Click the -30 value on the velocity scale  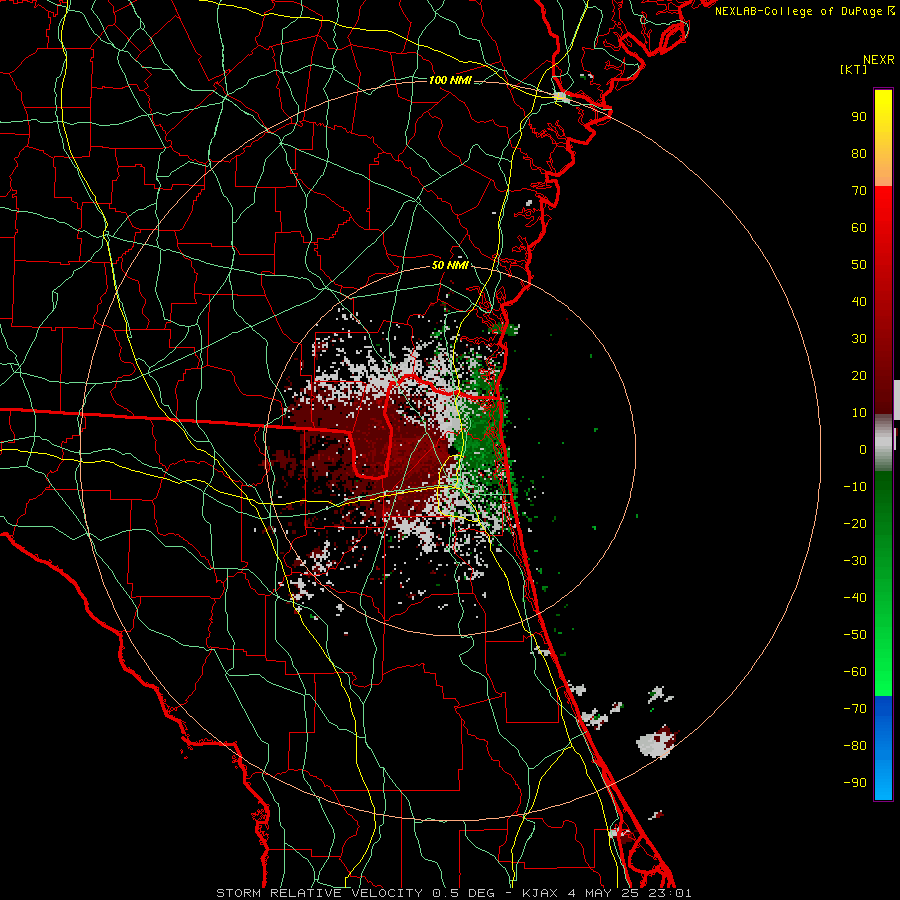coord(855,561)
